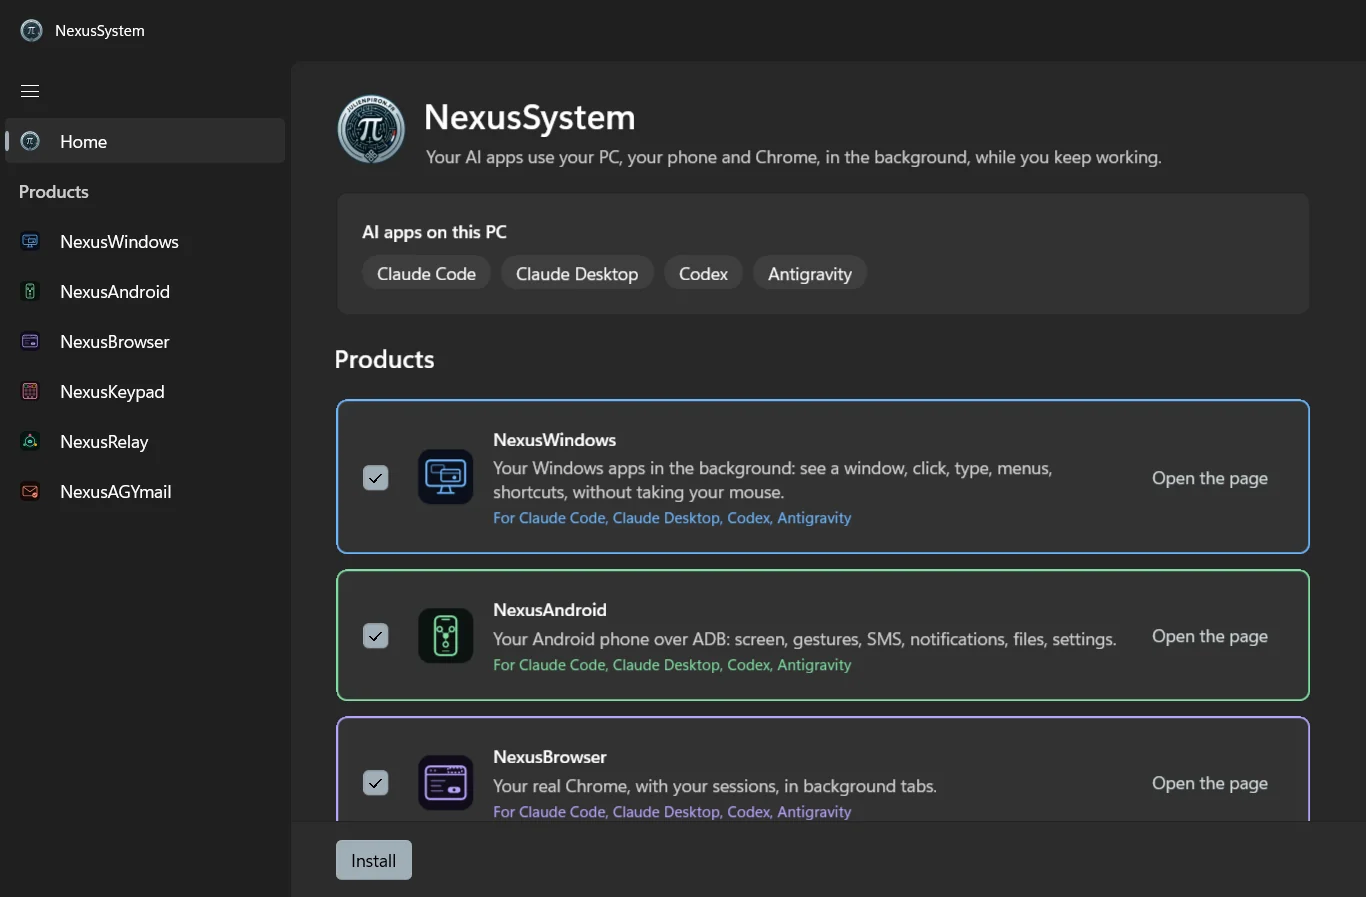This screenshot has width=1366, height=897.
Task: Click the NexusSystem title bar logo
Action: coord(32,31)
